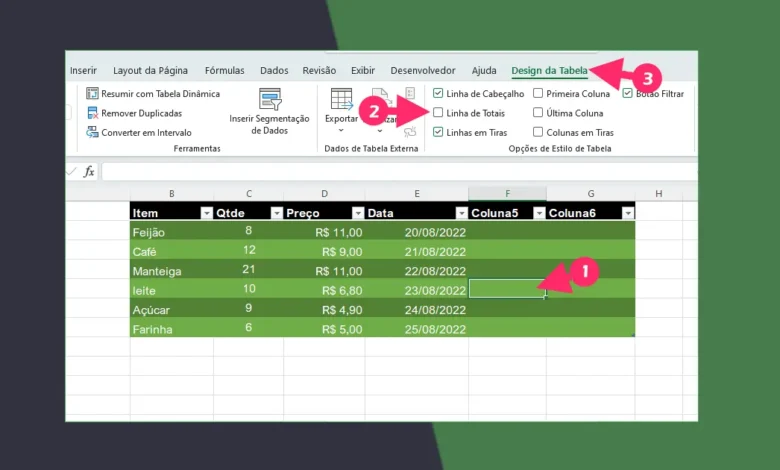This screenshot has height=470, width=780.
Task: Open the Desenvolvedor tab
Action: pyautogui.click(x=423, y=71)
